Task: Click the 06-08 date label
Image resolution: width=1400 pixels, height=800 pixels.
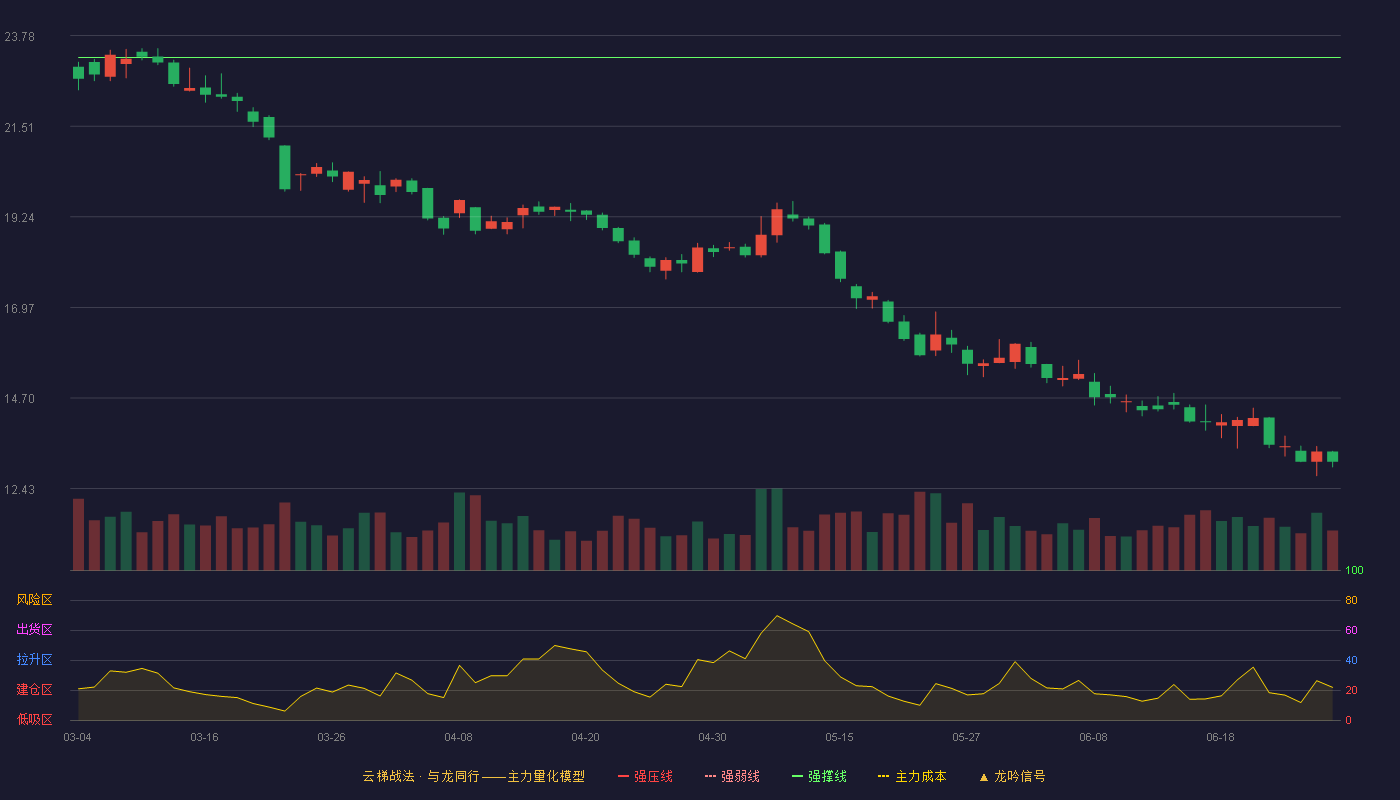Action: click(1093, 737)
